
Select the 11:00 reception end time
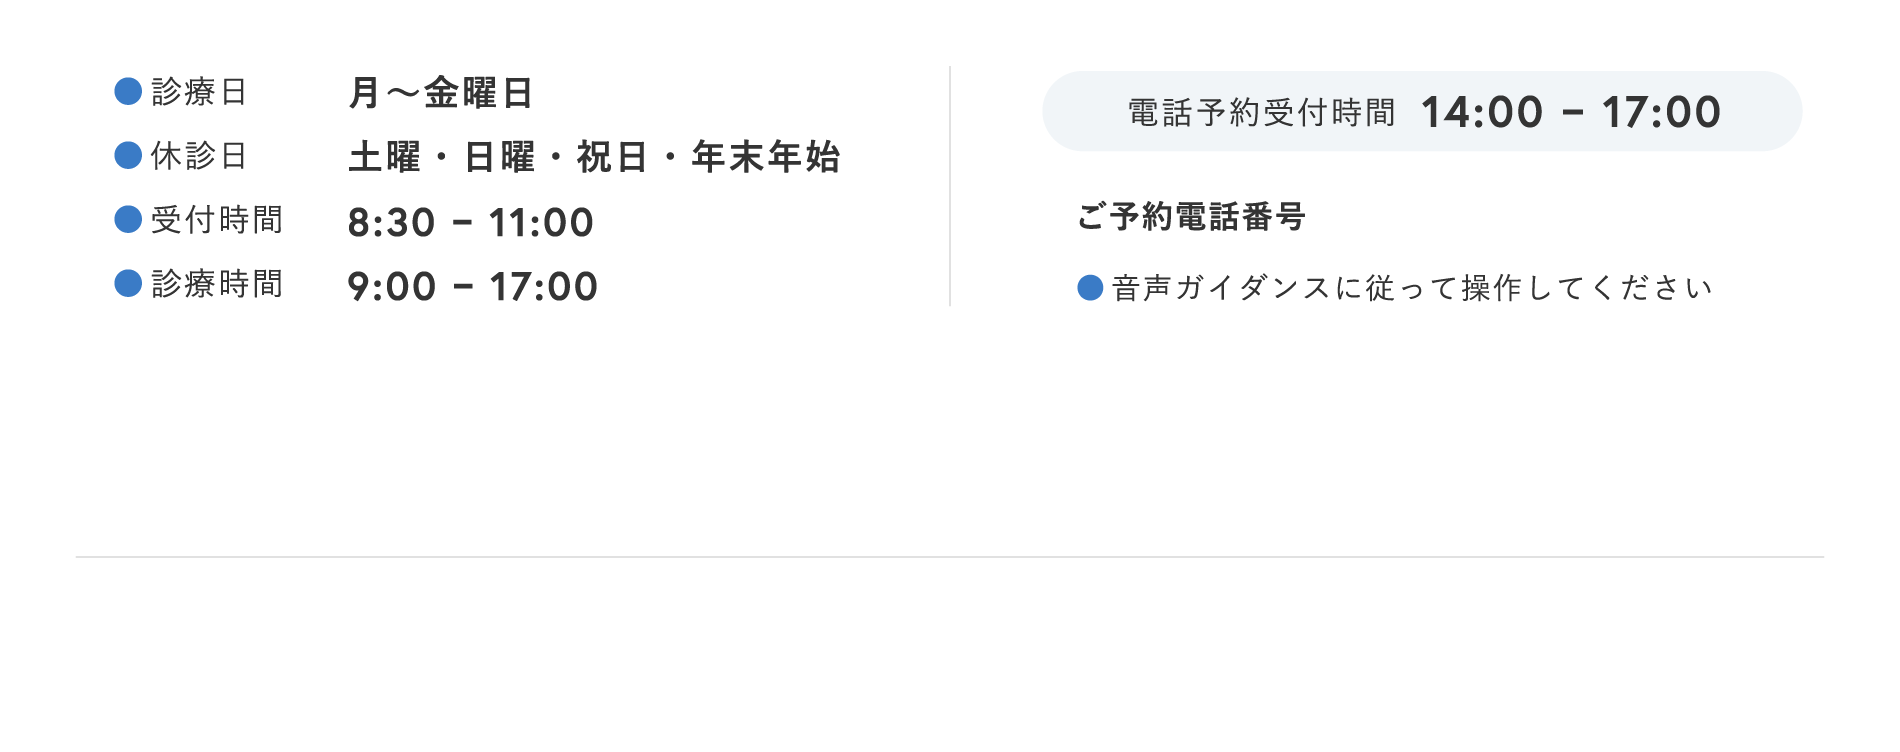point(541,222)
